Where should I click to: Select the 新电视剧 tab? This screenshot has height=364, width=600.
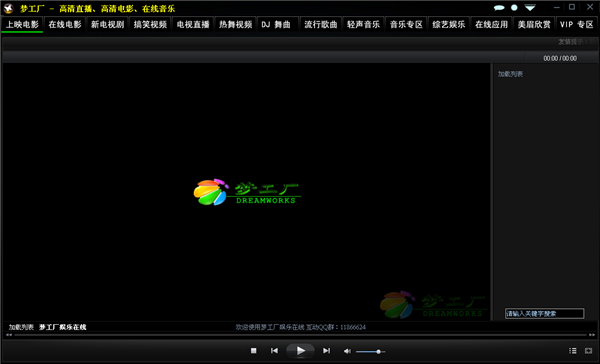pos(108,24)
